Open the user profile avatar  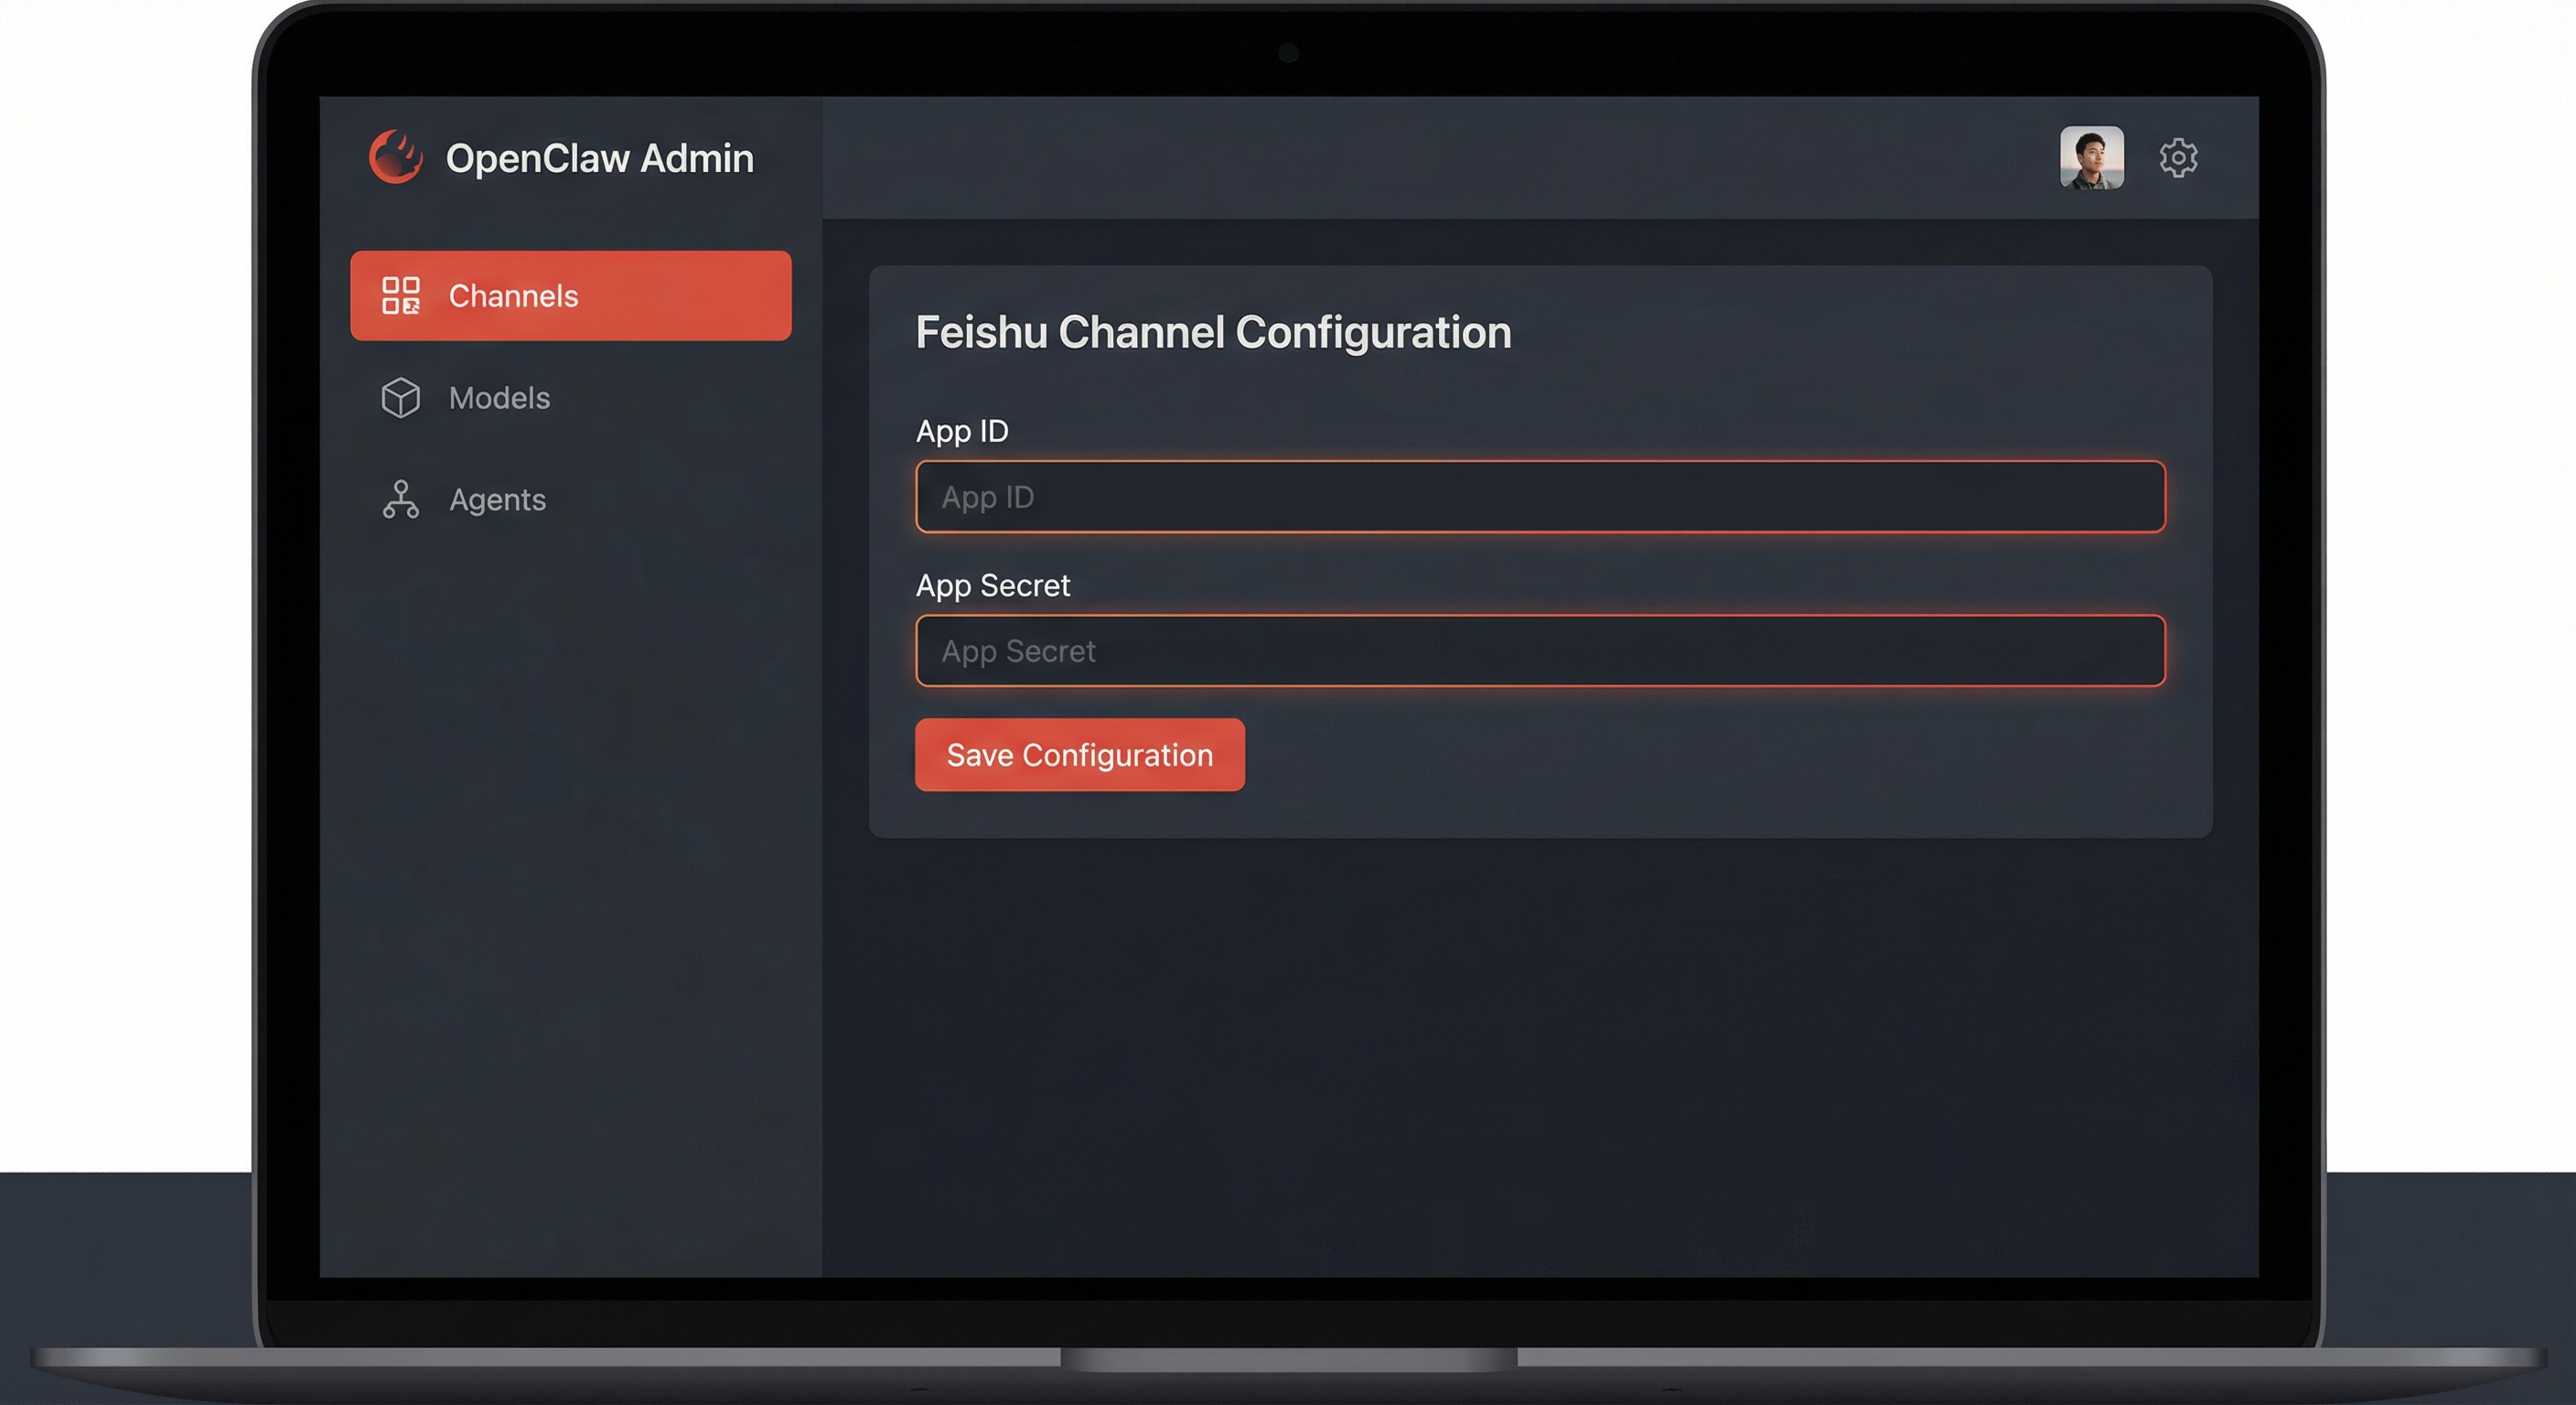[x=2091, y=158]
